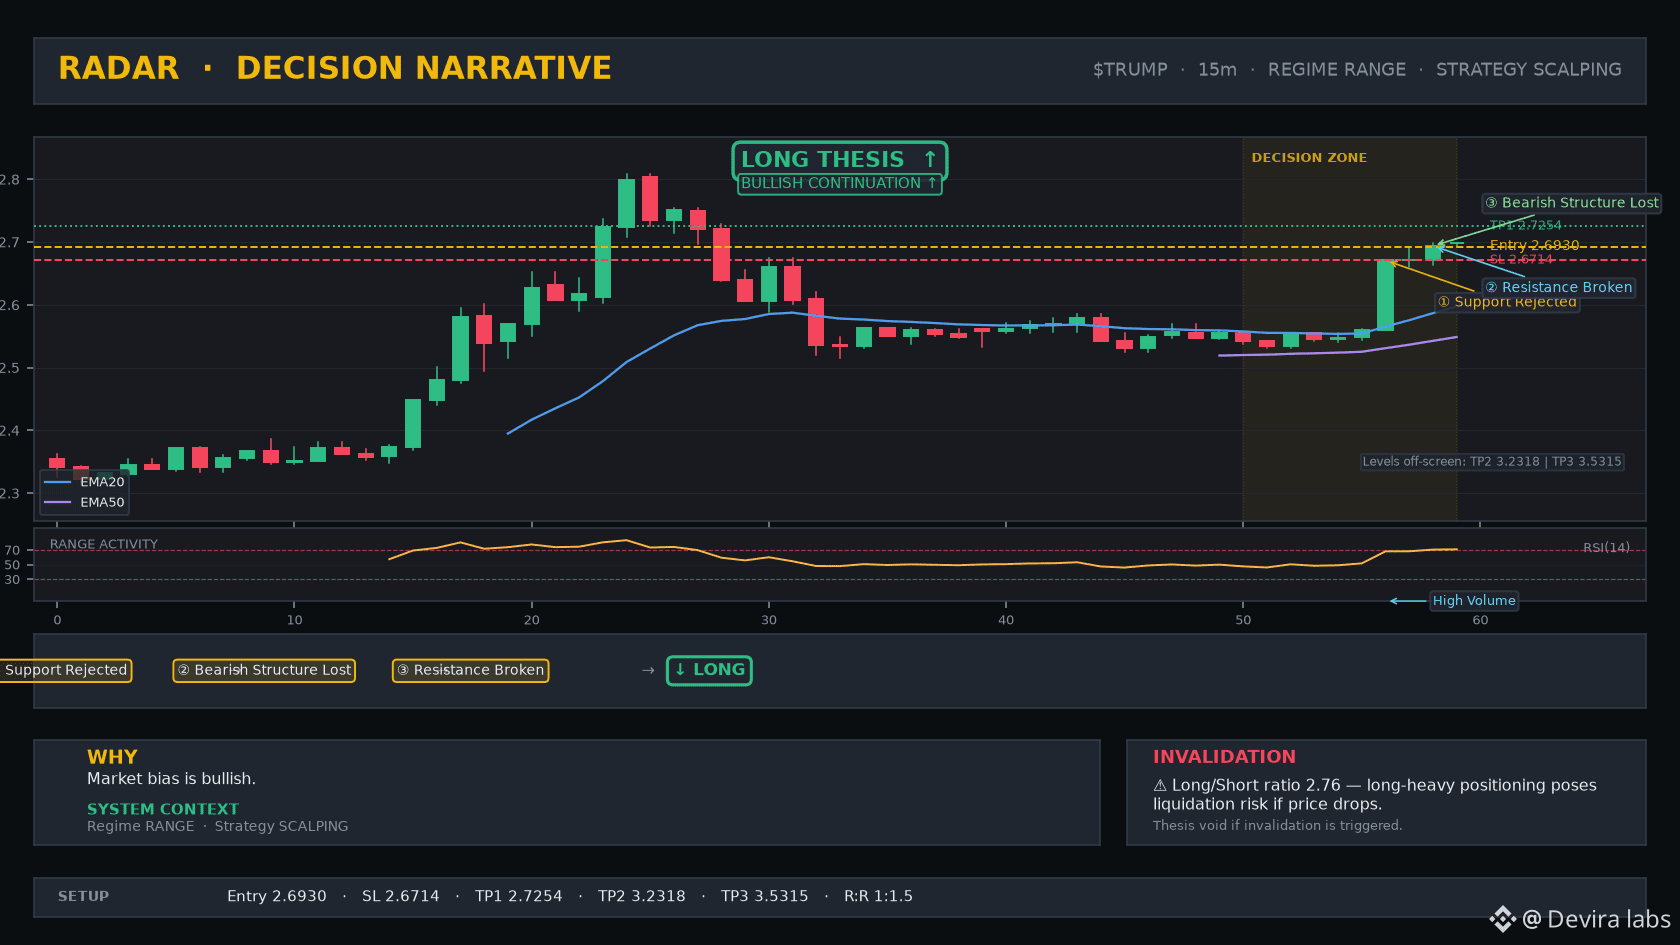Click the blue EMA20 line swatch in the legend
This screenshot has width=1680, height=945.
coord(58,482)
